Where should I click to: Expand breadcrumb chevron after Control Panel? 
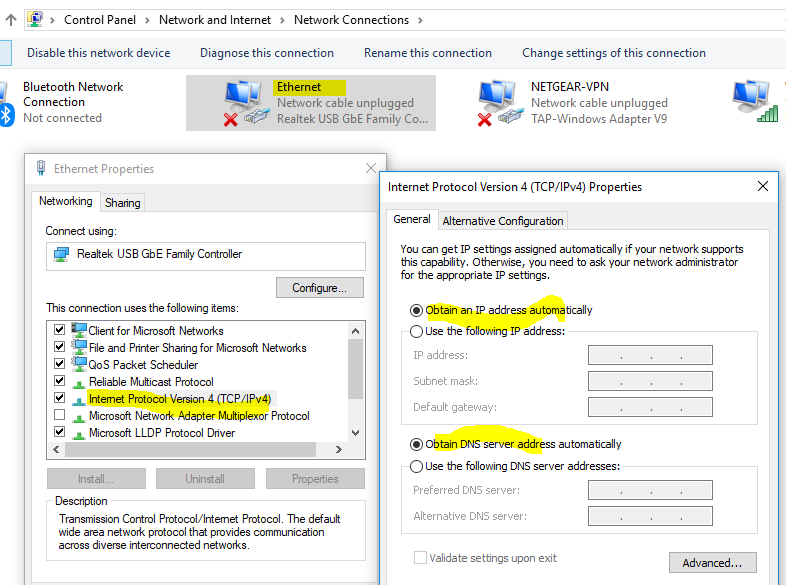pyautogui.click(x=147, y=20)
